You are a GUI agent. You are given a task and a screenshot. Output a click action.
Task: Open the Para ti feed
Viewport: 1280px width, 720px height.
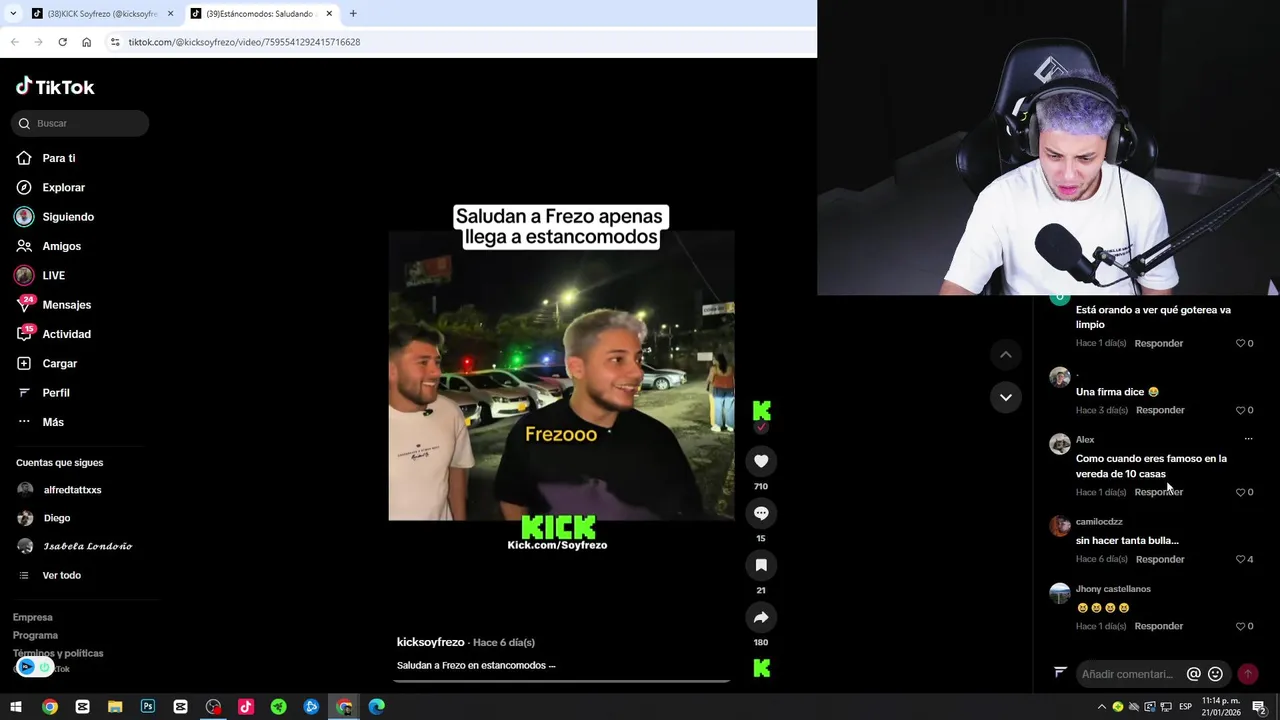[x=46, y=158]
